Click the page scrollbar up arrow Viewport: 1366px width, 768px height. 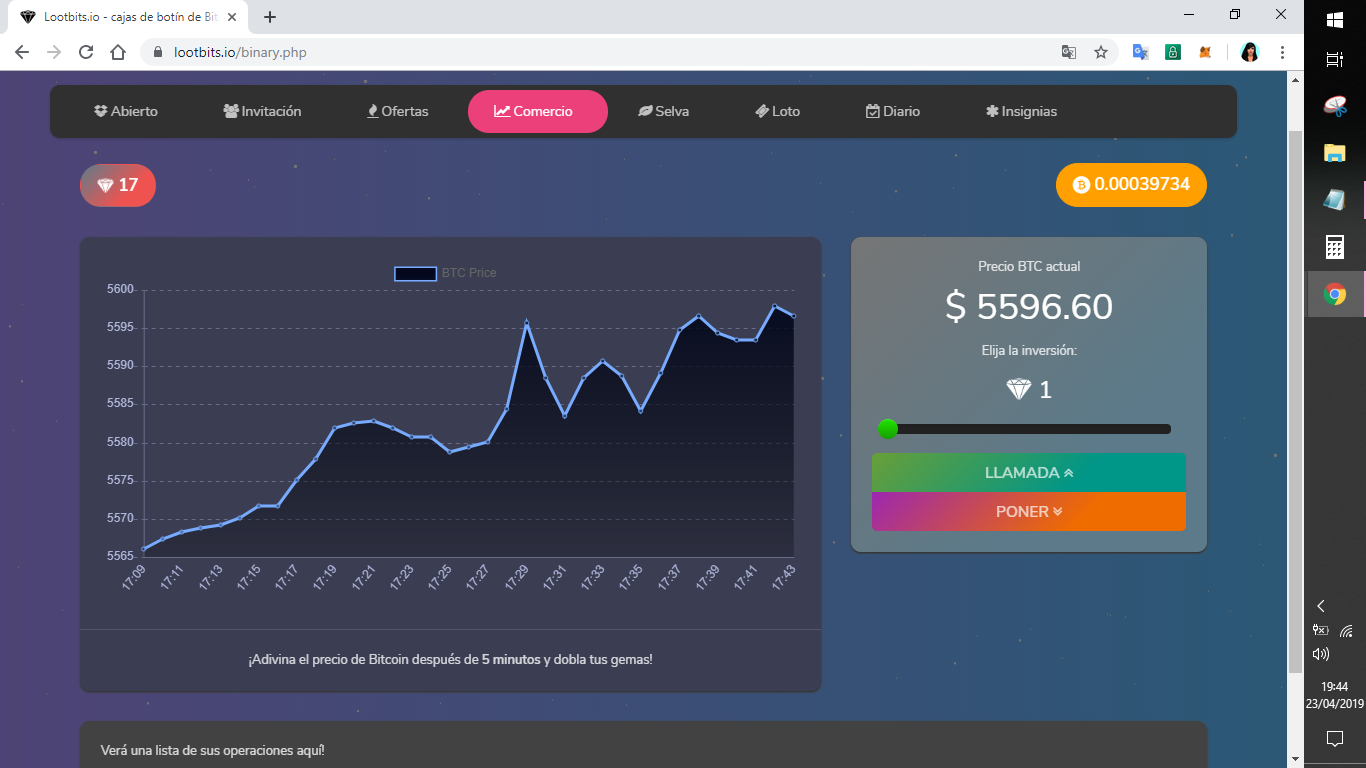1295,79
